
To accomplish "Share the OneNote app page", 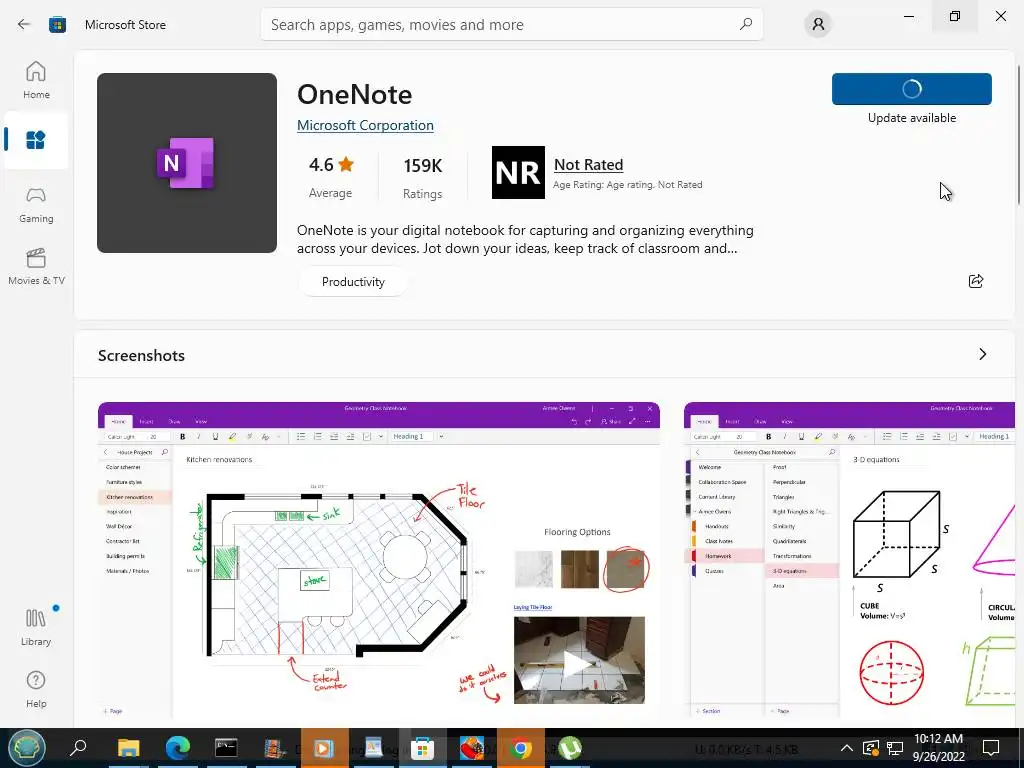I will point(976,281).
